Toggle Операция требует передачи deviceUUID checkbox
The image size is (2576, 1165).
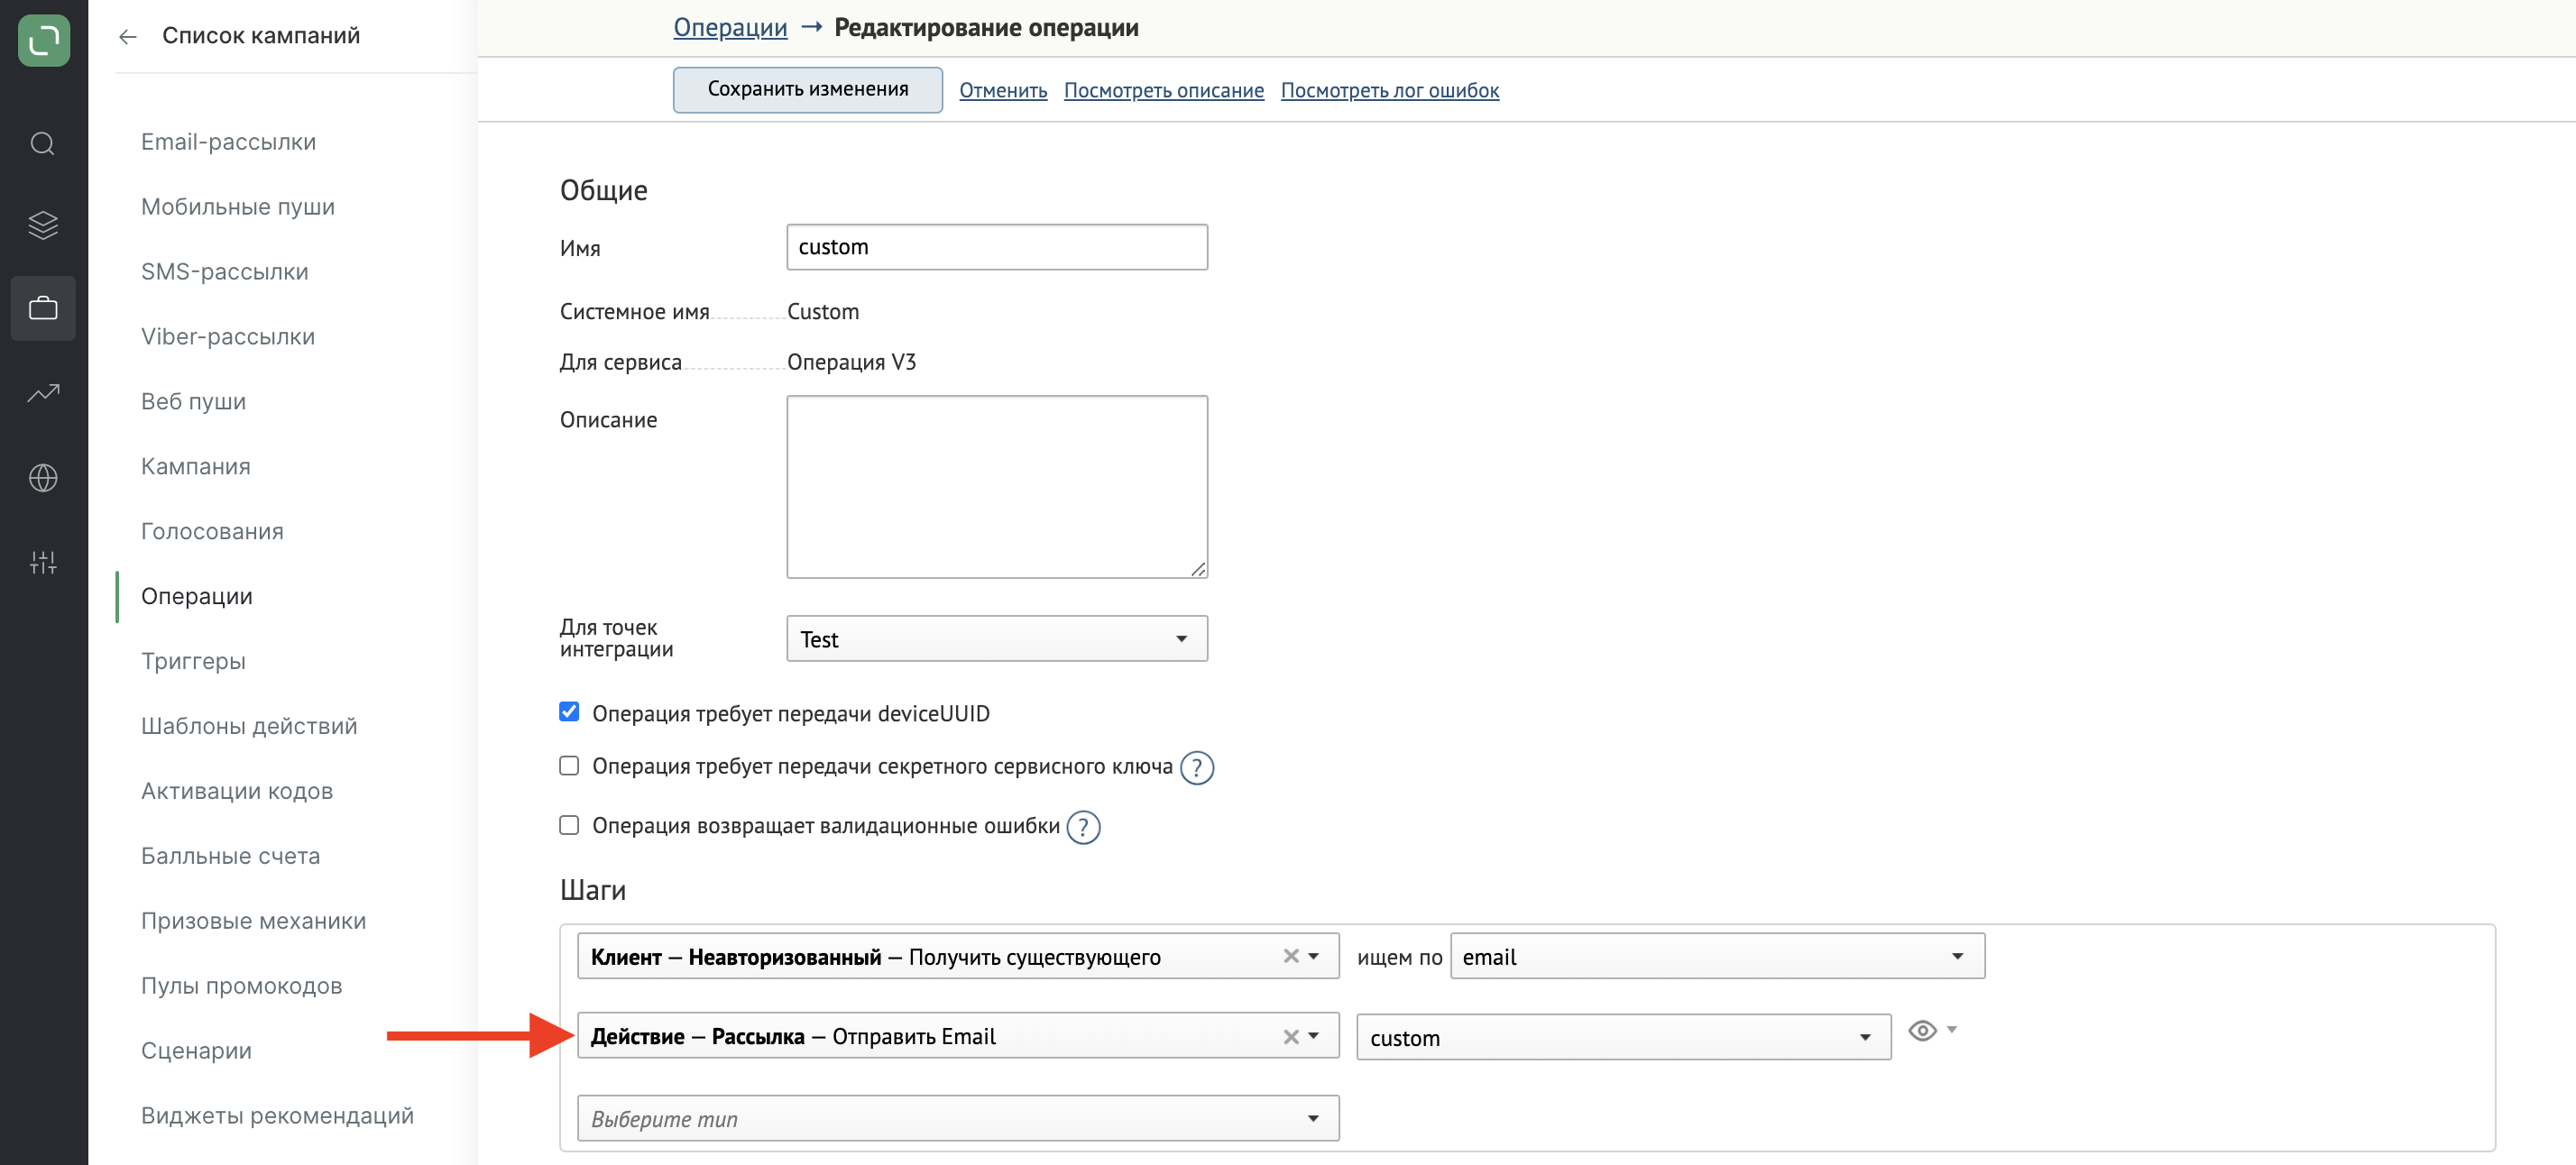pyautogui.click(x=569, y=712)
